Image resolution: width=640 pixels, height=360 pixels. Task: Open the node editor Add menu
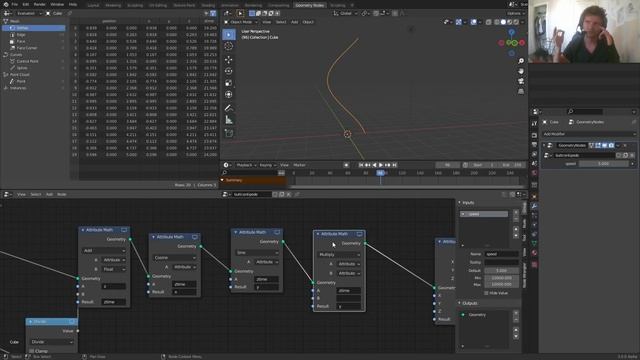[x=49, y=194]
